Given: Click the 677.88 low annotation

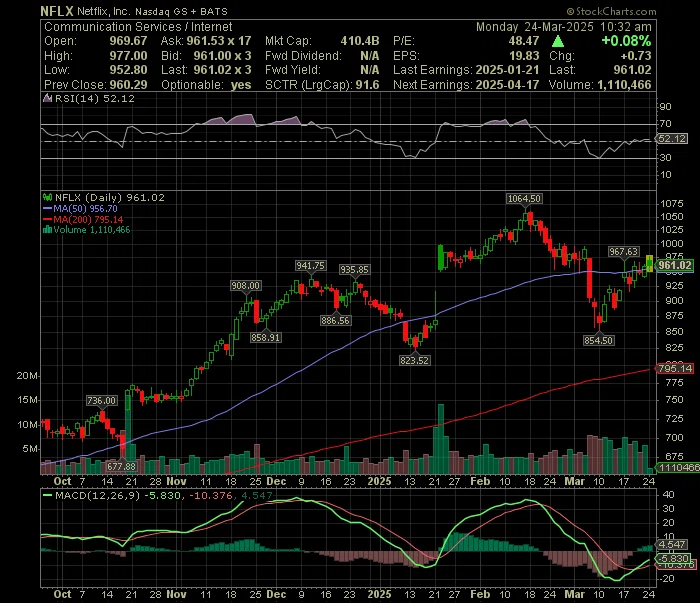Looking at the screenshot, I should (x=121, y=466).
